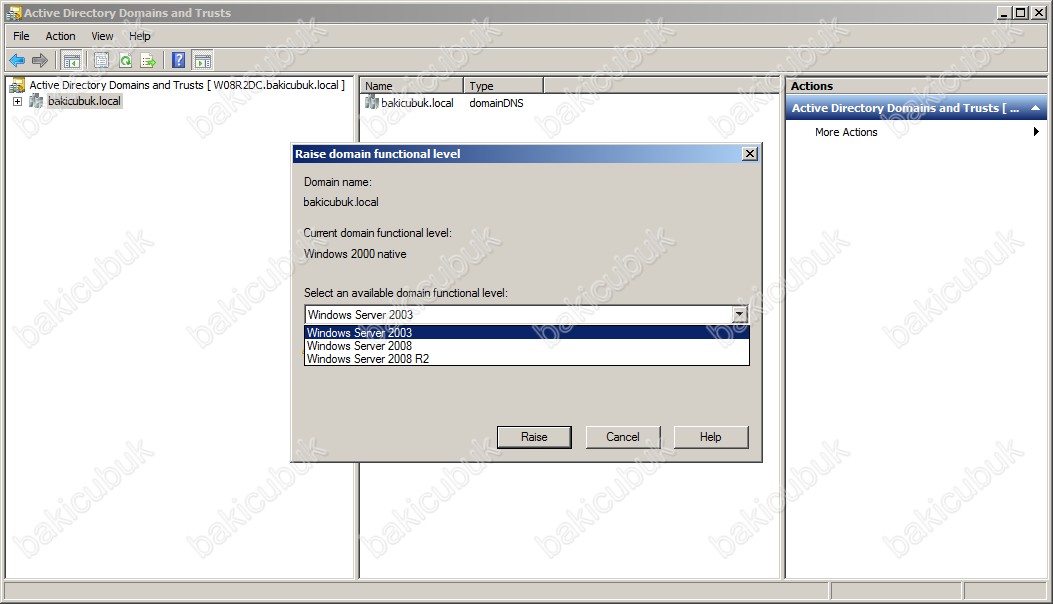
Task: Choose Windows Server 2008 in dropdown list
Action: tap(526, 345)
